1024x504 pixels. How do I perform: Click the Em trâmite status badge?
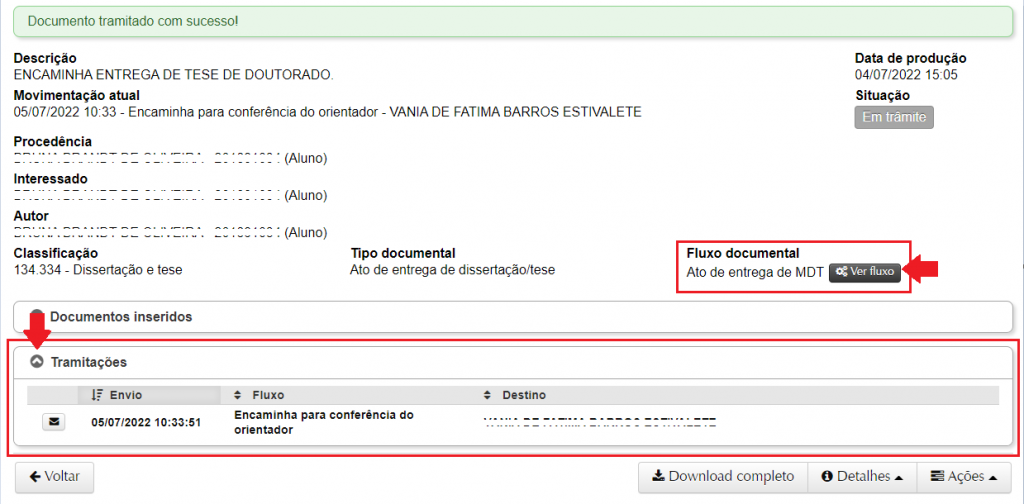893,118
